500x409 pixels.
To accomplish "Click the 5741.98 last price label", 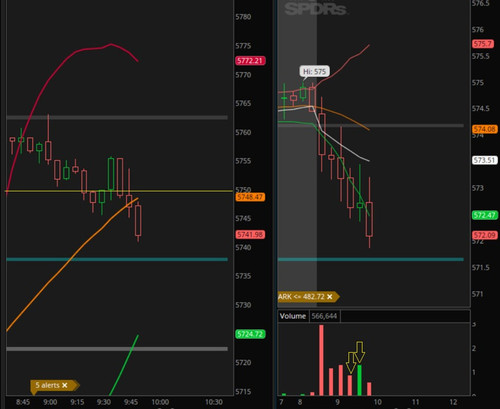I will point(250,235).
